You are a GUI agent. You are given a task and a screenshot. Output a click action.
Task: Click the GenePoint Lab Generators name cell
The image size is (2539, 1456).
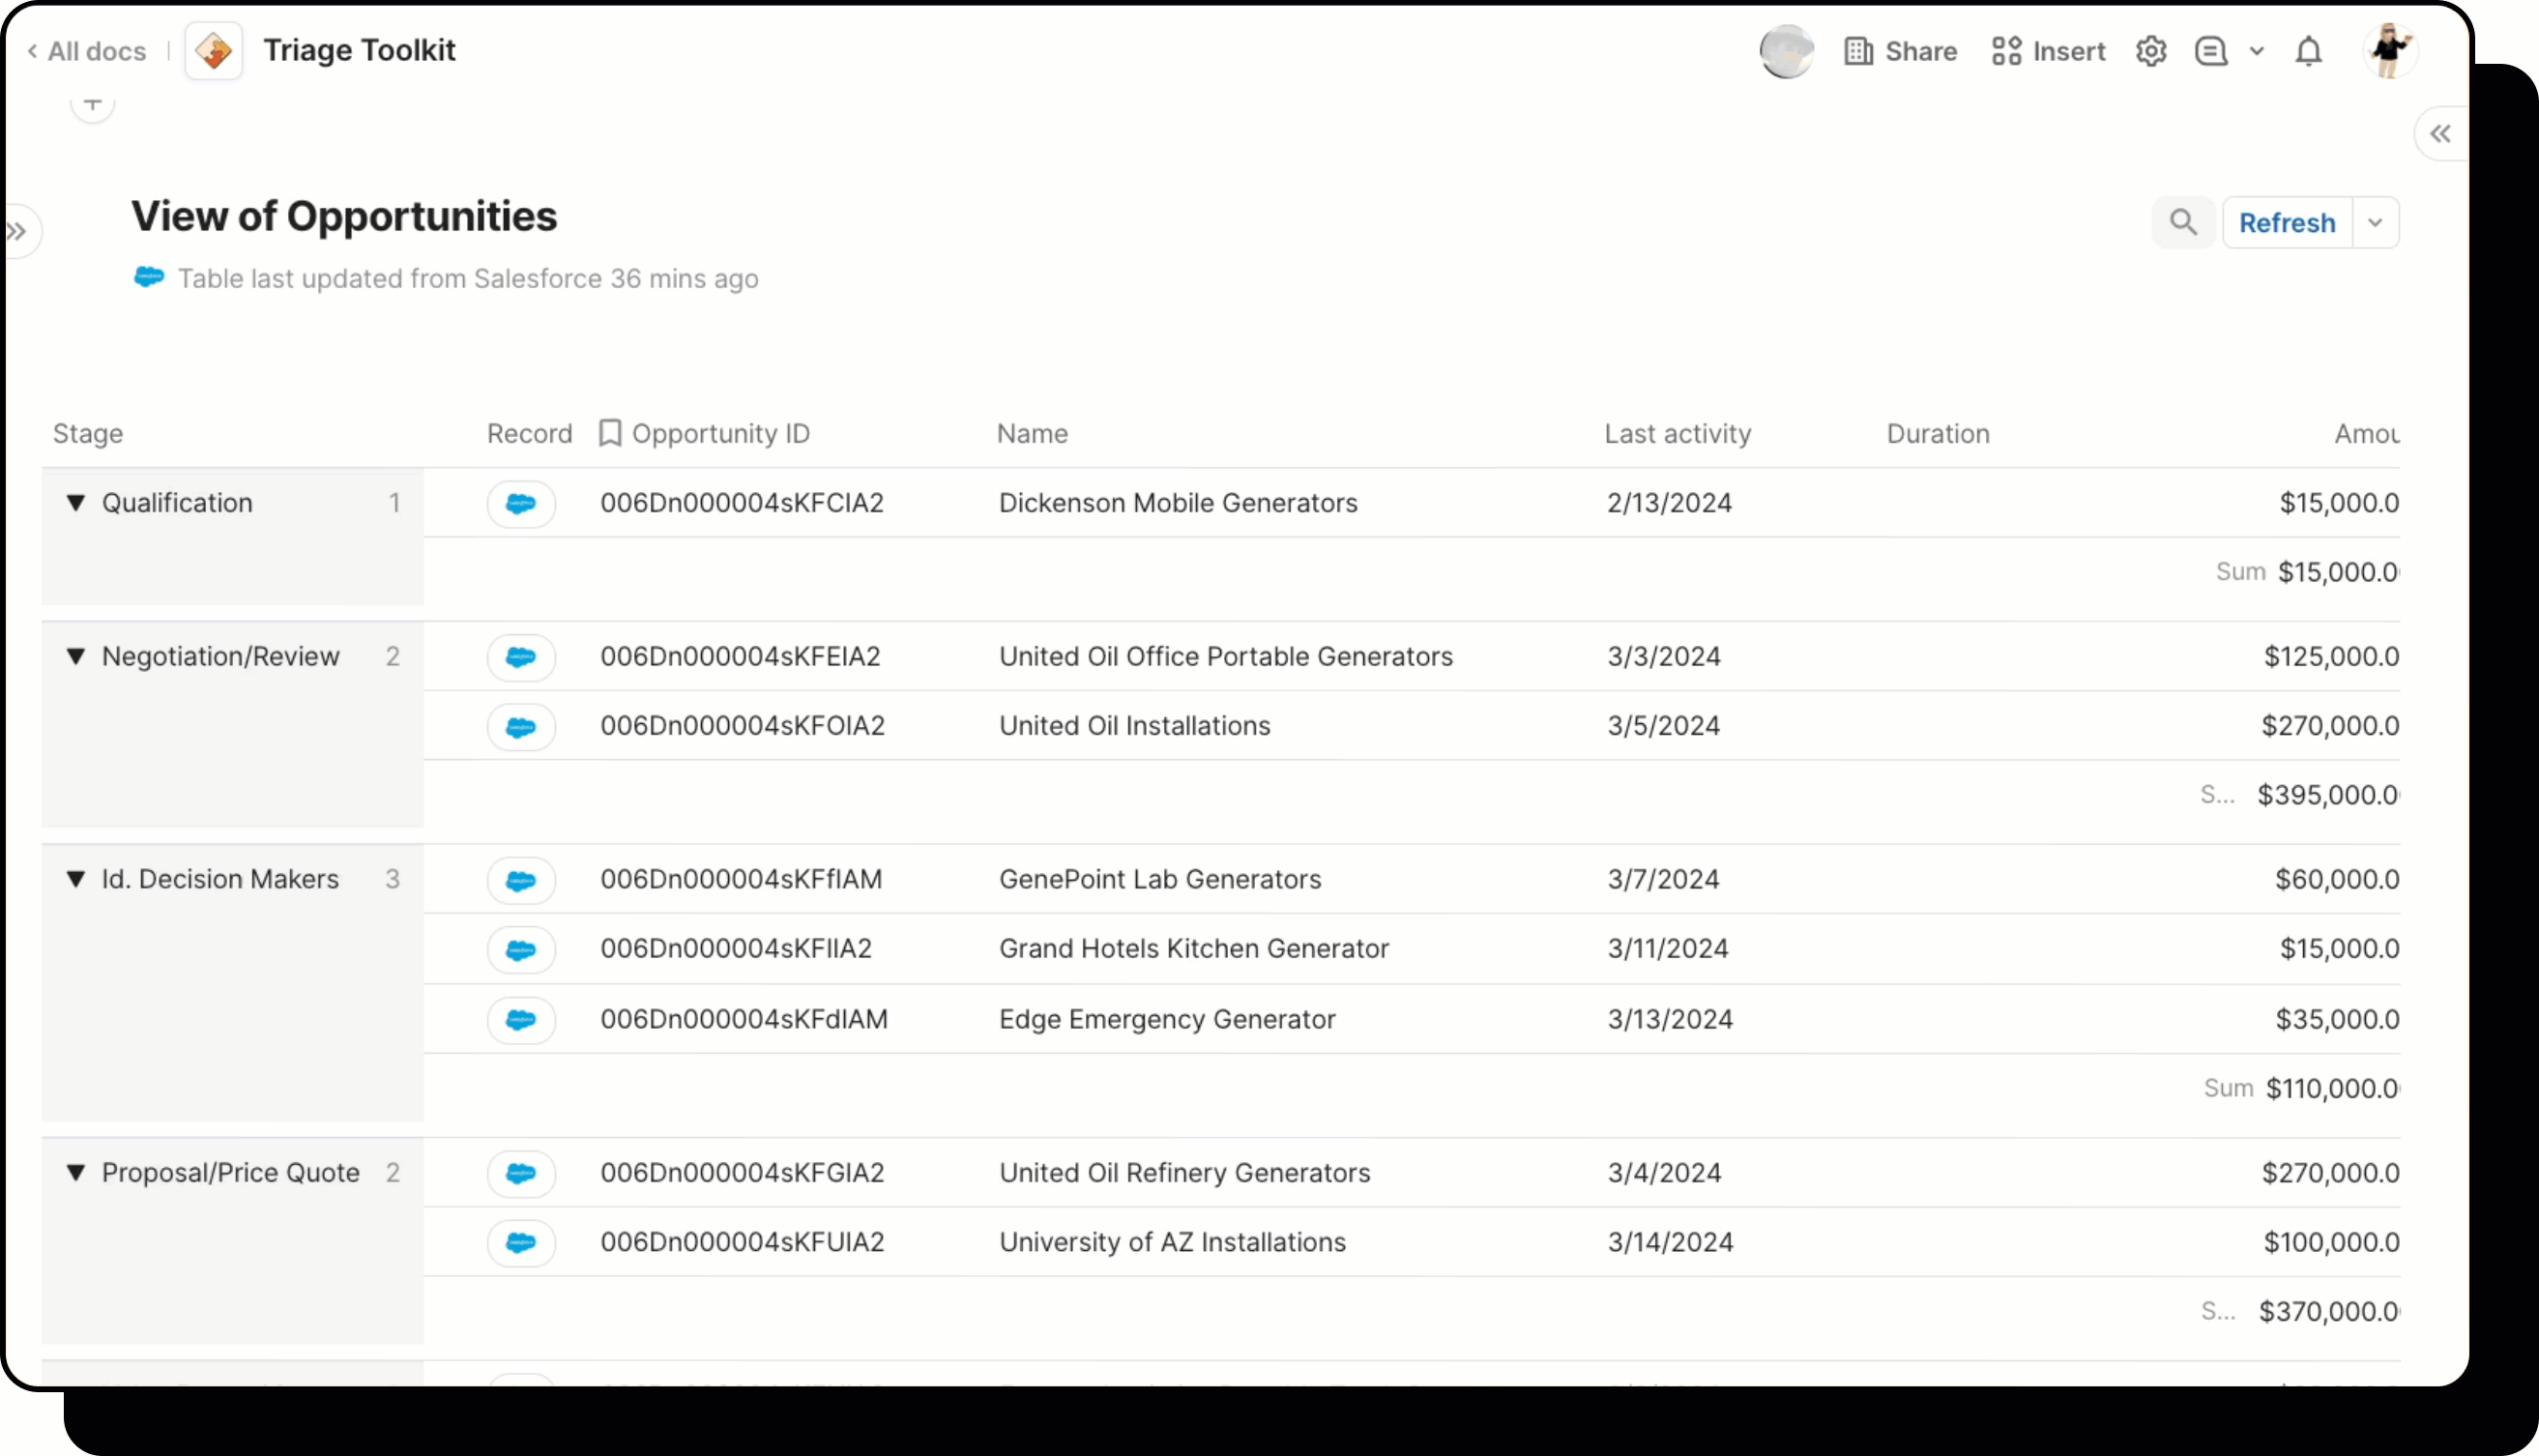1160,879
